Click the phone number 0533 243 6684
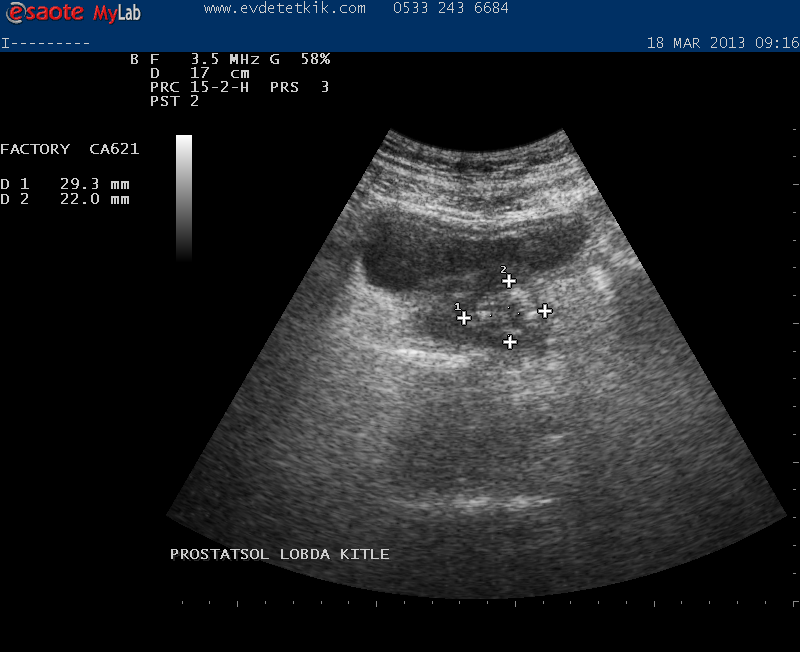Viewport: 800px width, 652px height. pos(450,8)
